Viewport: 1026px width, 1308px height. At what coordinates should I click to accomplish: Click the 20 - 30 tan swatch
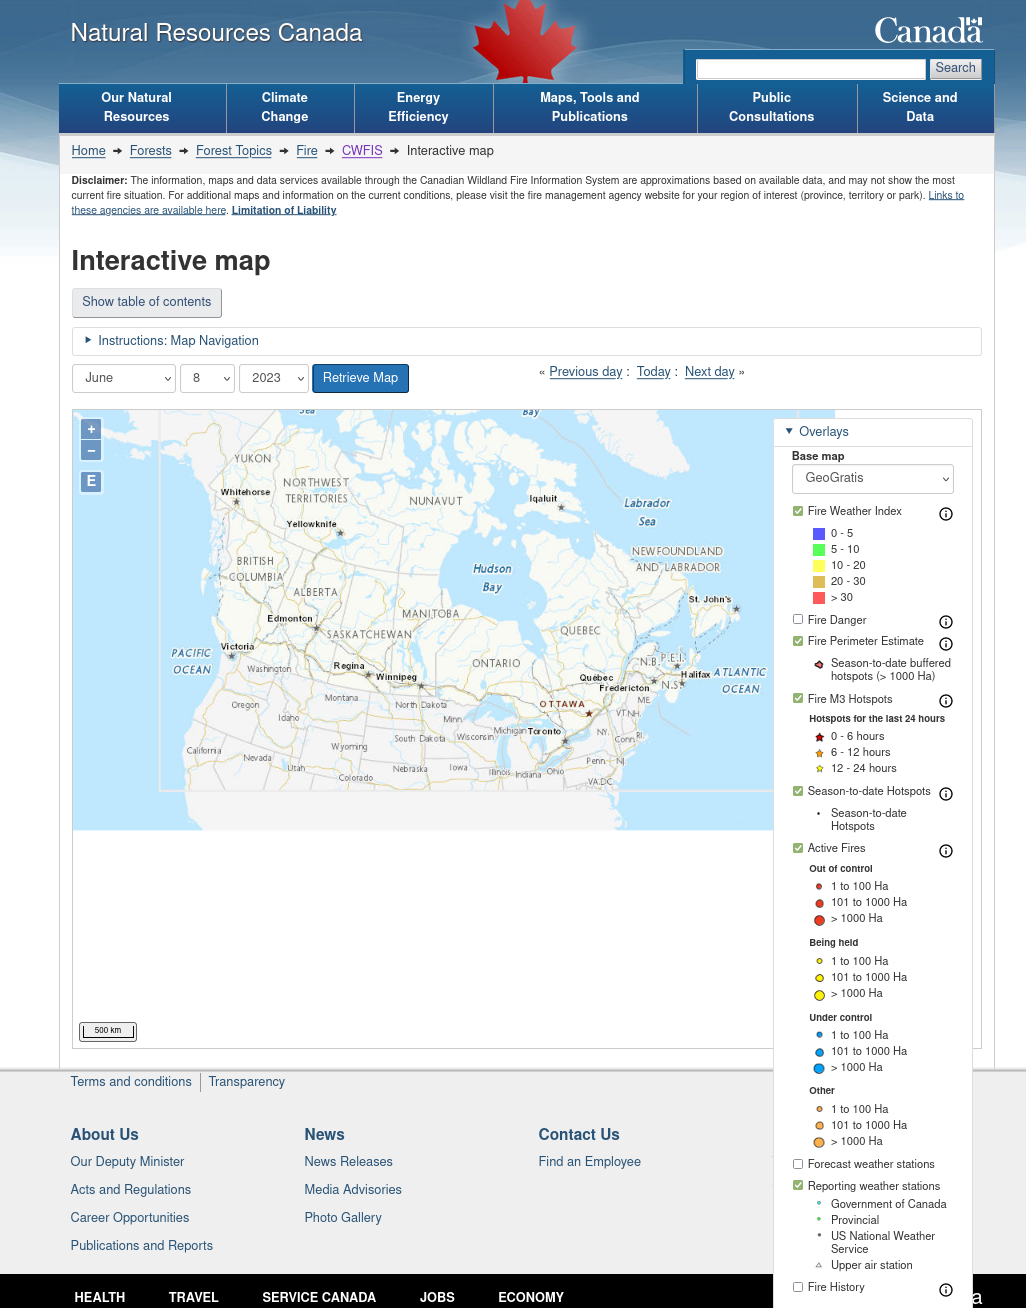coord(819,582)
